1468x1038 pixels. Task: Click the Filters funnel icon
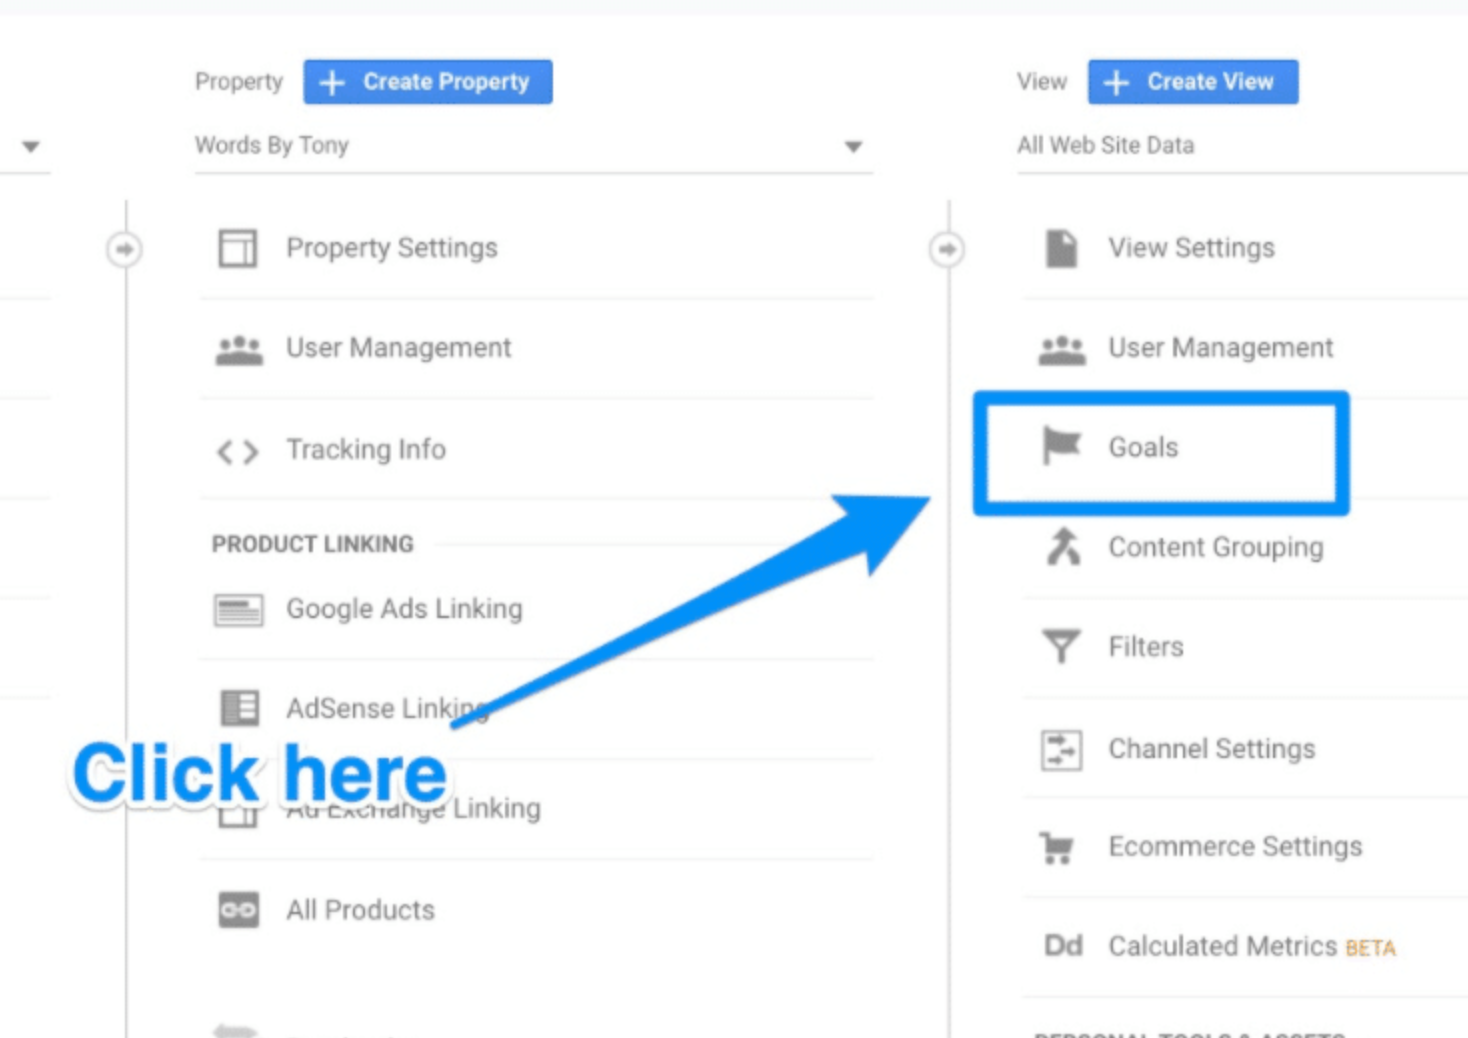point(1061,646)
